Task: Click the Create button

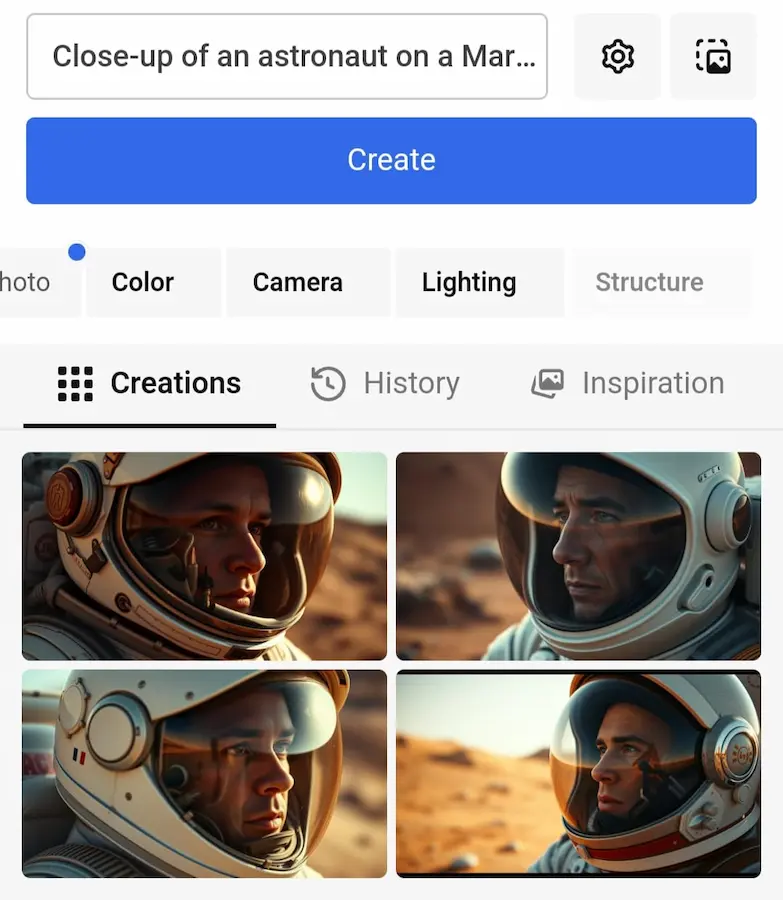Action: [x=391, y=161]
